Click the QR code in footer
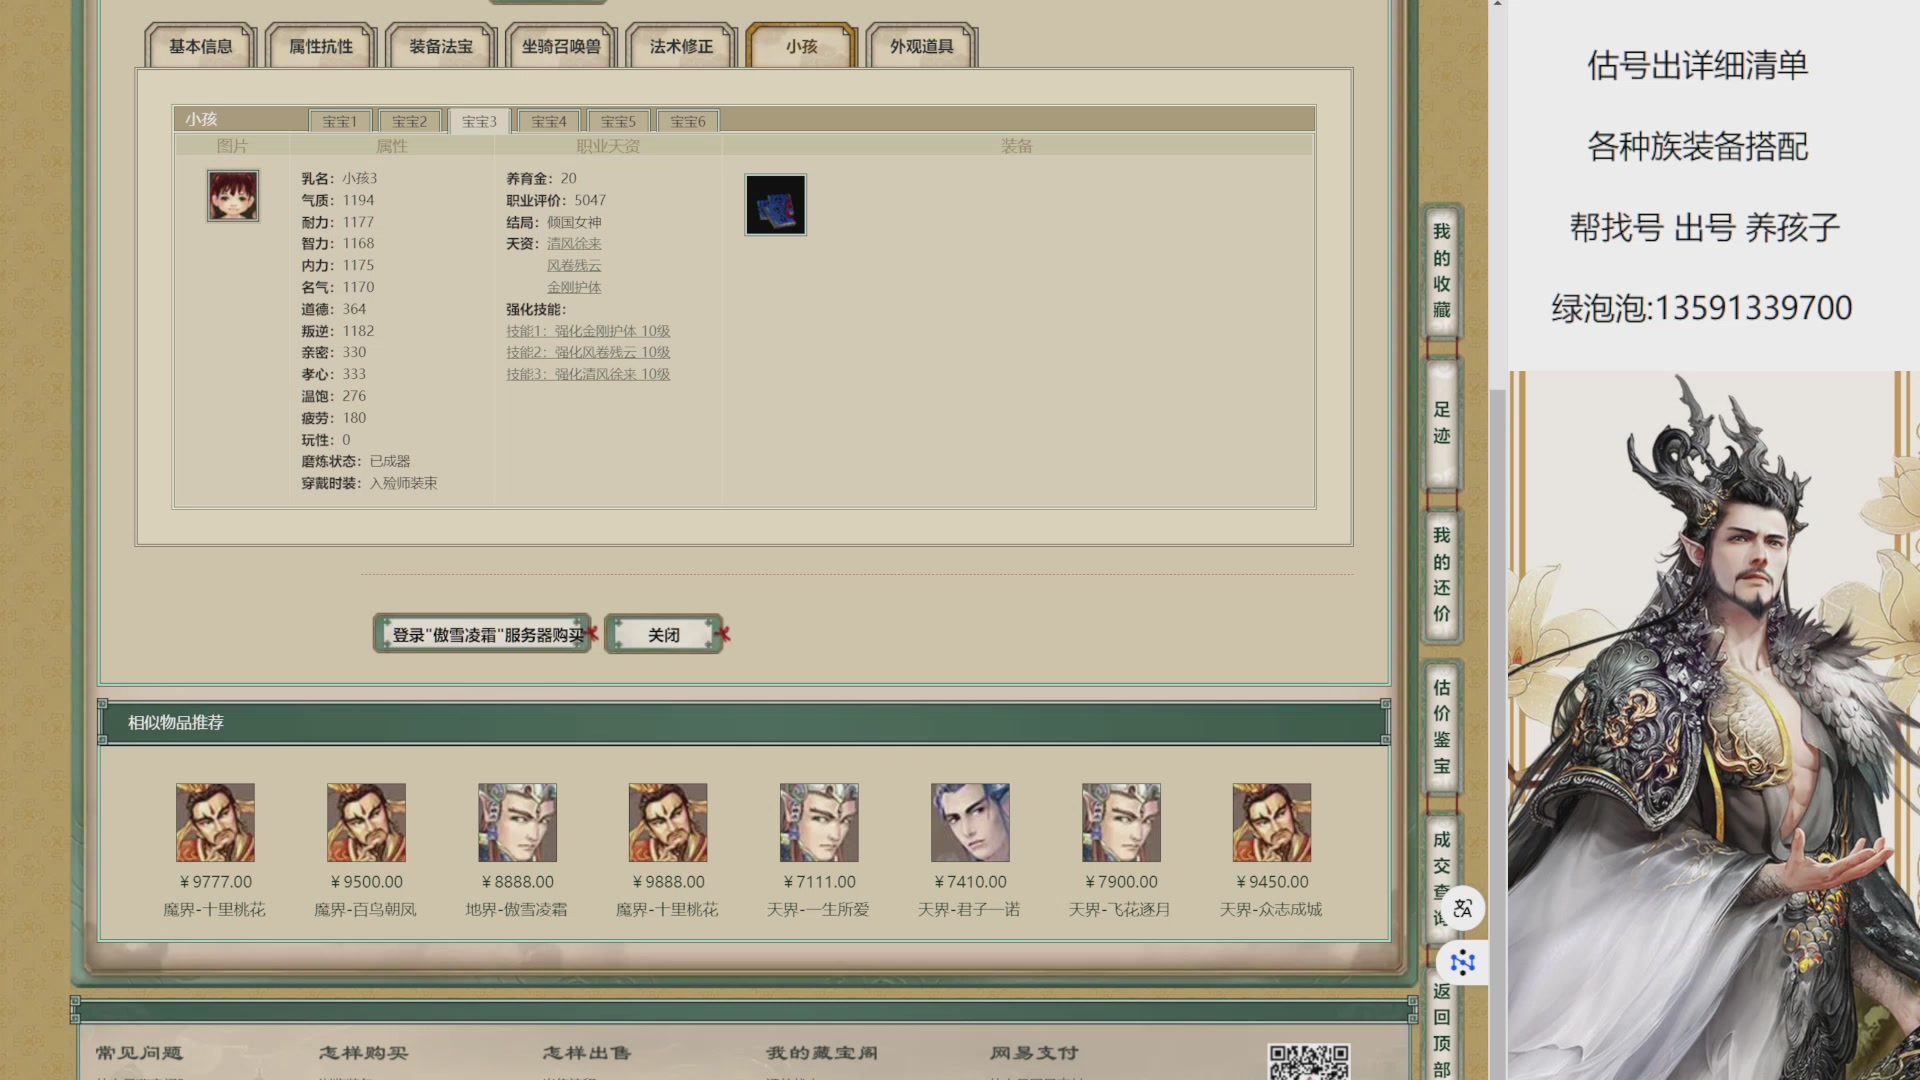Viewport: 1920px width, 1080px height. (1309, 1062)
